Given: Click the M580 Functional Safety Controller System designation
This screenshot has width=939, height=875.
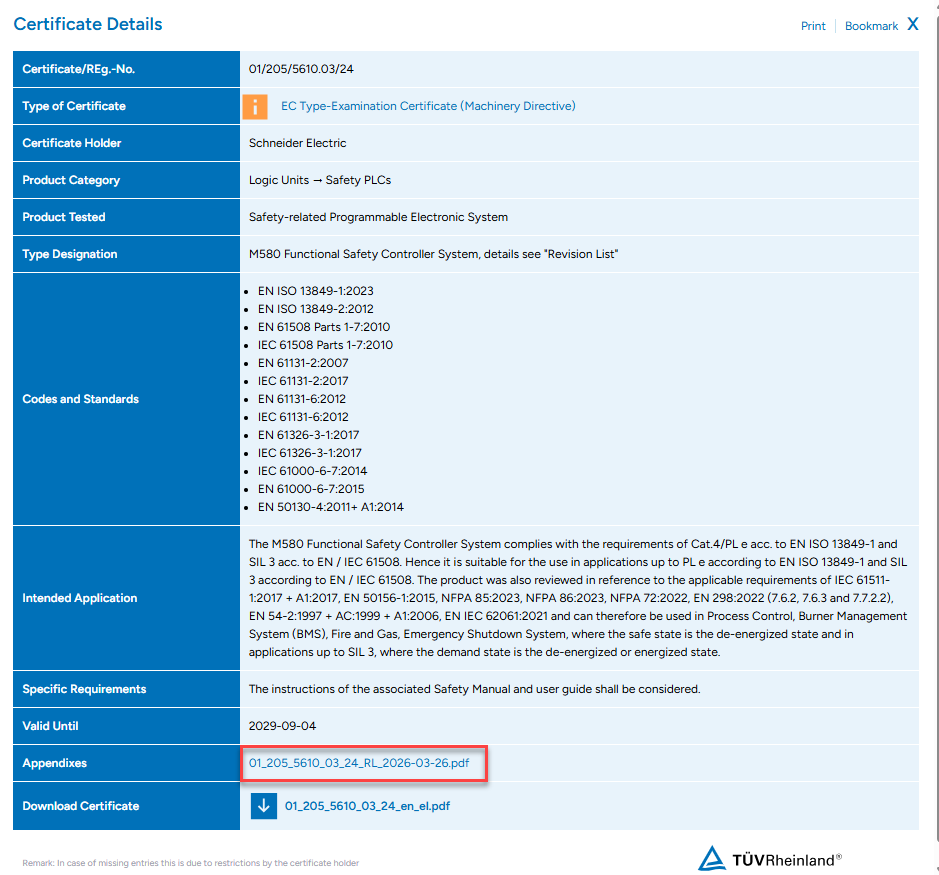Looking at the screenshot, I should 434,254.
